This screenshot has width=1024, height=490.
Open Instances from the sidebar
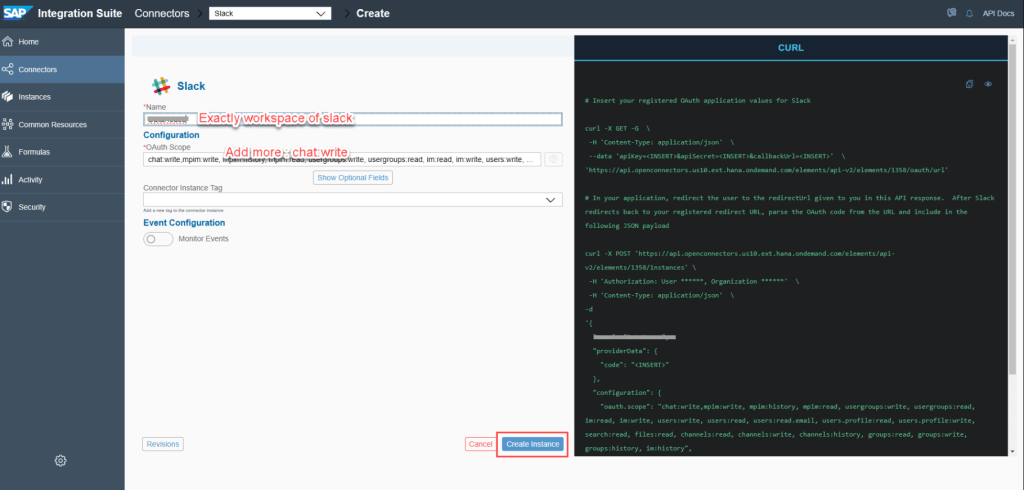point(34,97)
